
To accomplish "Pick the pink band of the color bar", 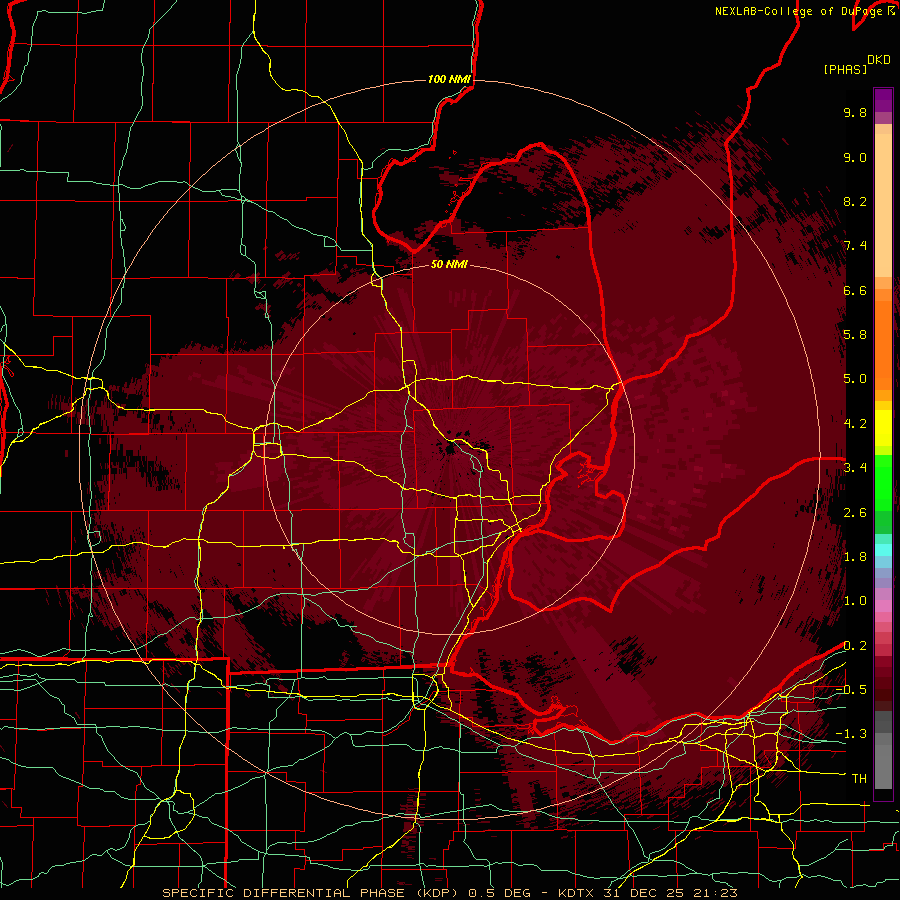I will (883, 606).
